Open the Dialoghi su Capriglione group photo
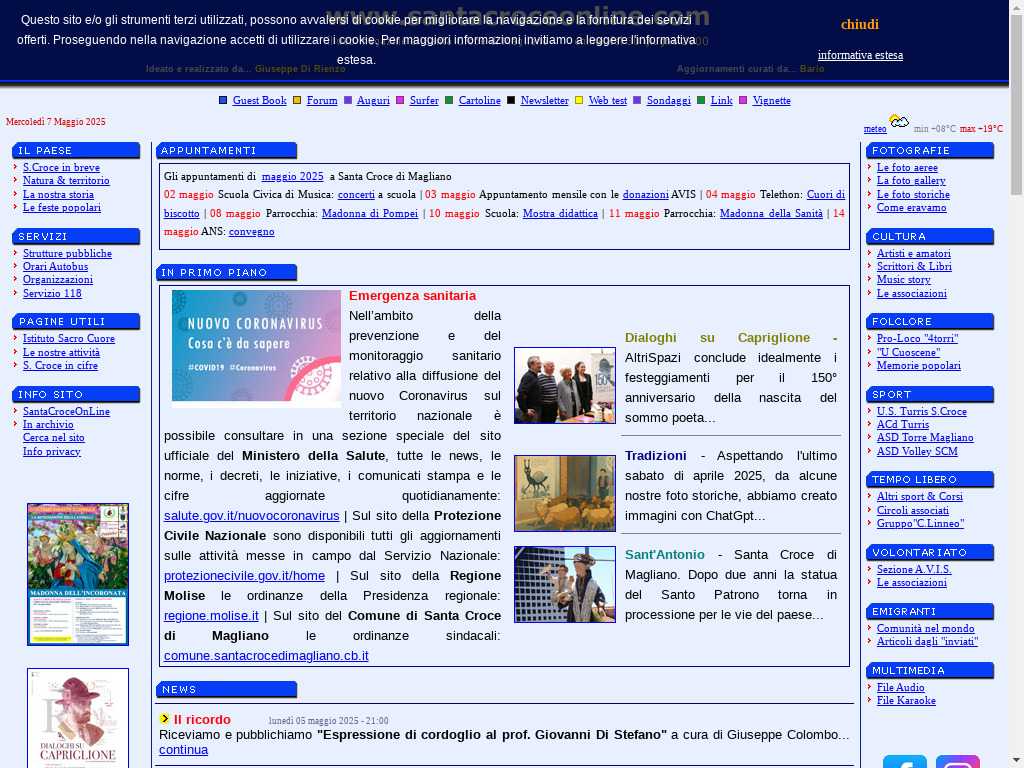The width and height of the screenshot is (1024, 768). coord(565,385)
